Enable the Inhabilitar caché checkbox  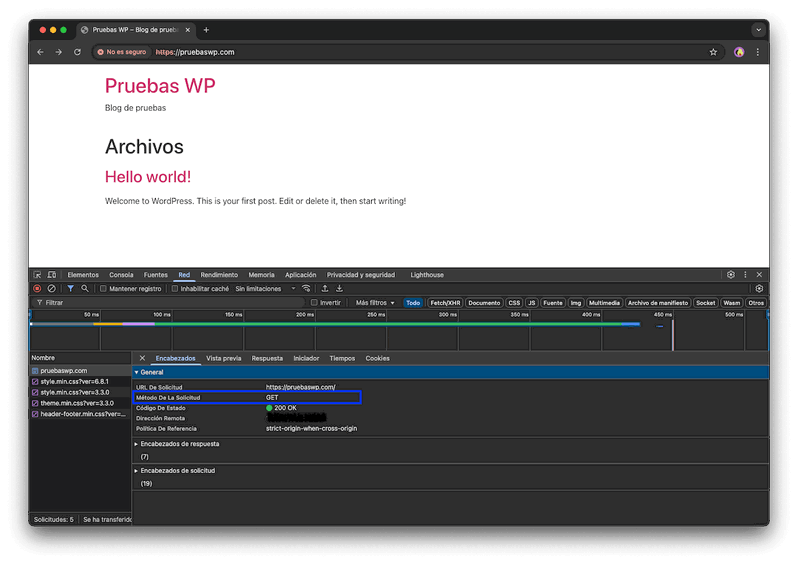tap(175, 289)
